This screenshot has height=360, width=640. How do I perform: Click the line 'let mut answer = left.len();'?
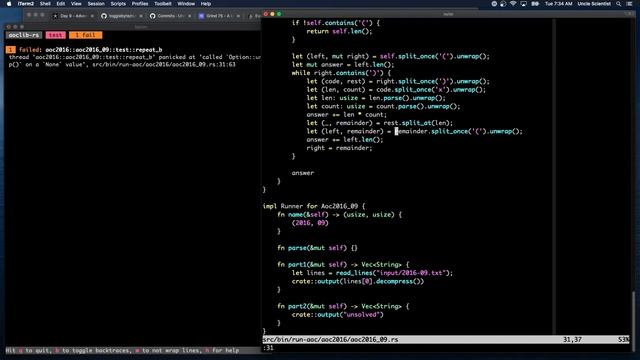[x=343, y=64]
